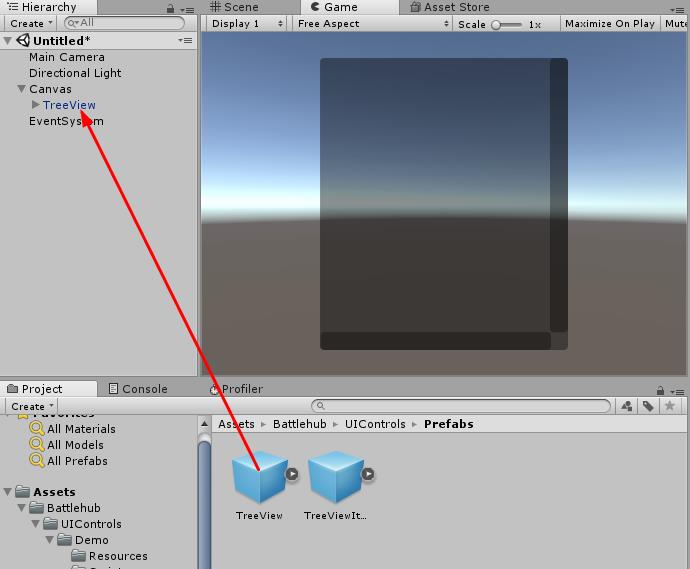The image size is (690, 569).
Task: Click the Search by Label tag icon
Action: tap(648, 406)
